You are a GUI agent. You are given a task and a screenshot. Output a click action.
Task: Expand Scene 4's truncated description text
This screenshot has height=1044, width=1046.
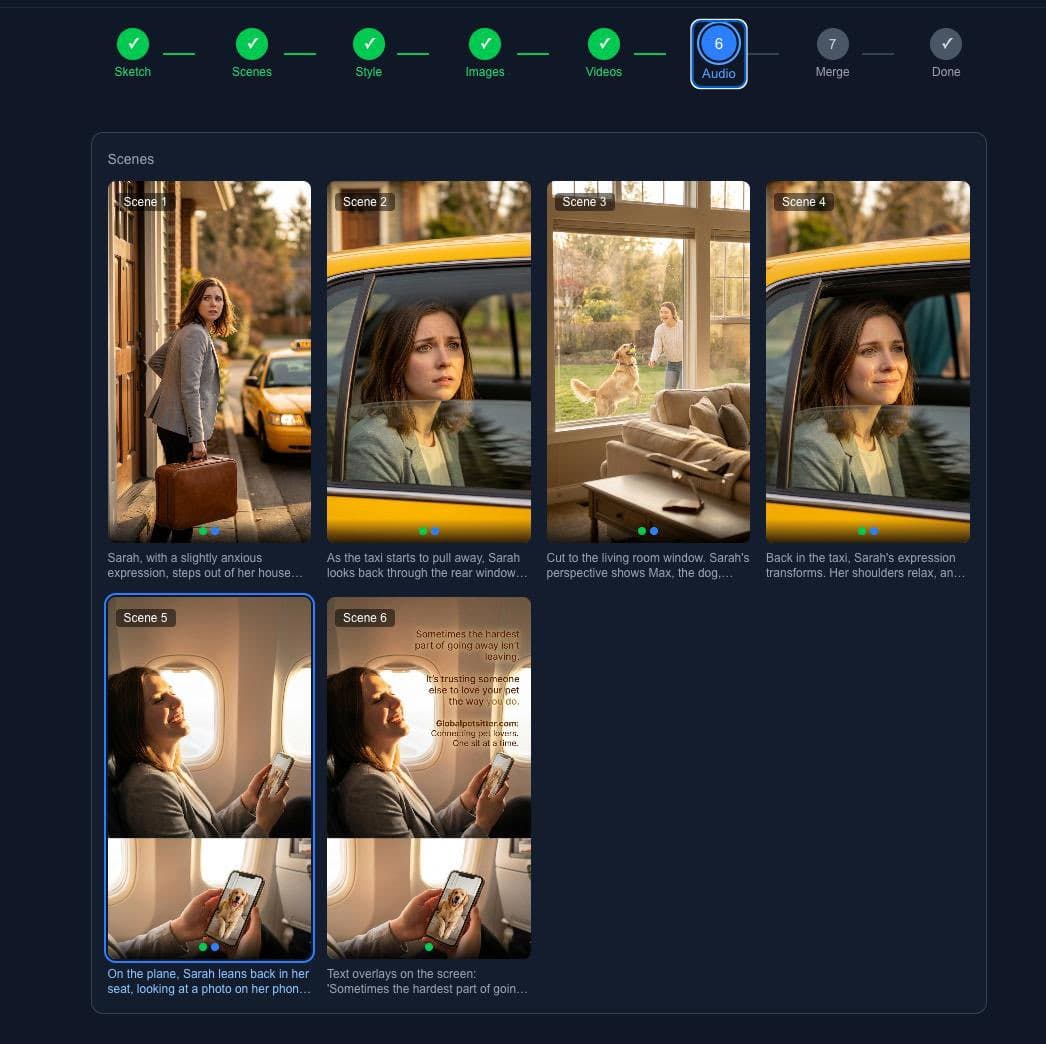pyautogui.click(x=866, y=565)
